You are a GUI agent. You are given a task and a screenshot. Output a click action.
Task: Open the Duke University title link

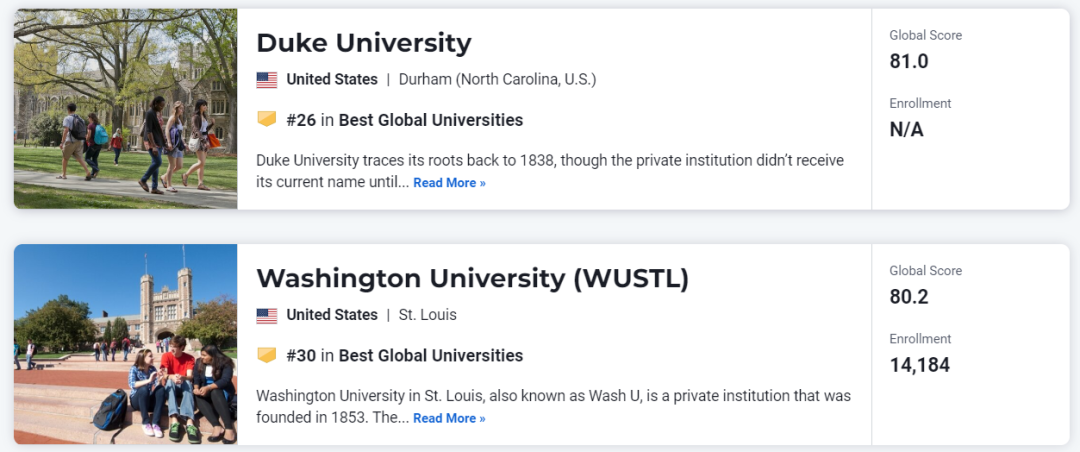point(364,43)
